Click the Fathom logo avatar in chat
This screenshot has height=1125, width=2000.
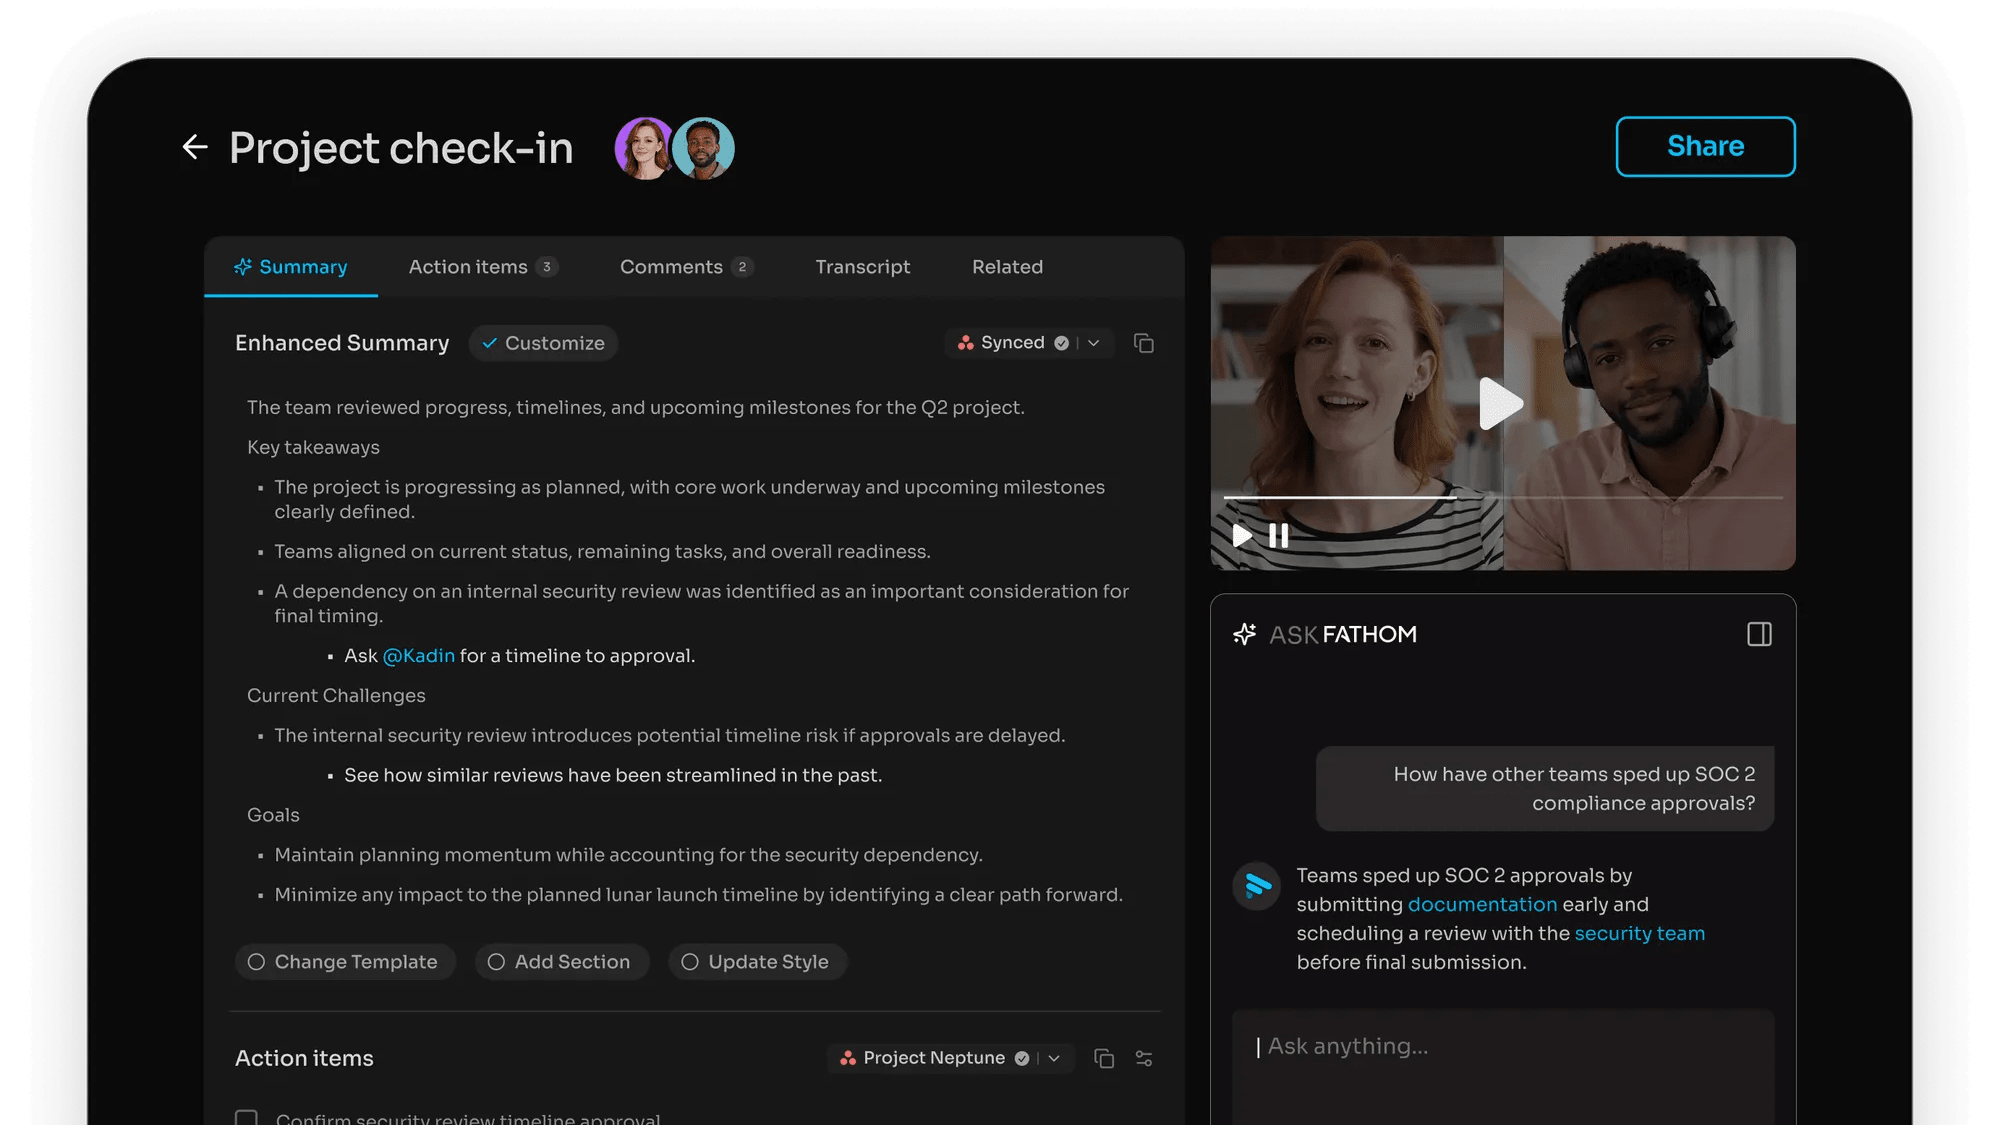click(x=1257, y=886)
